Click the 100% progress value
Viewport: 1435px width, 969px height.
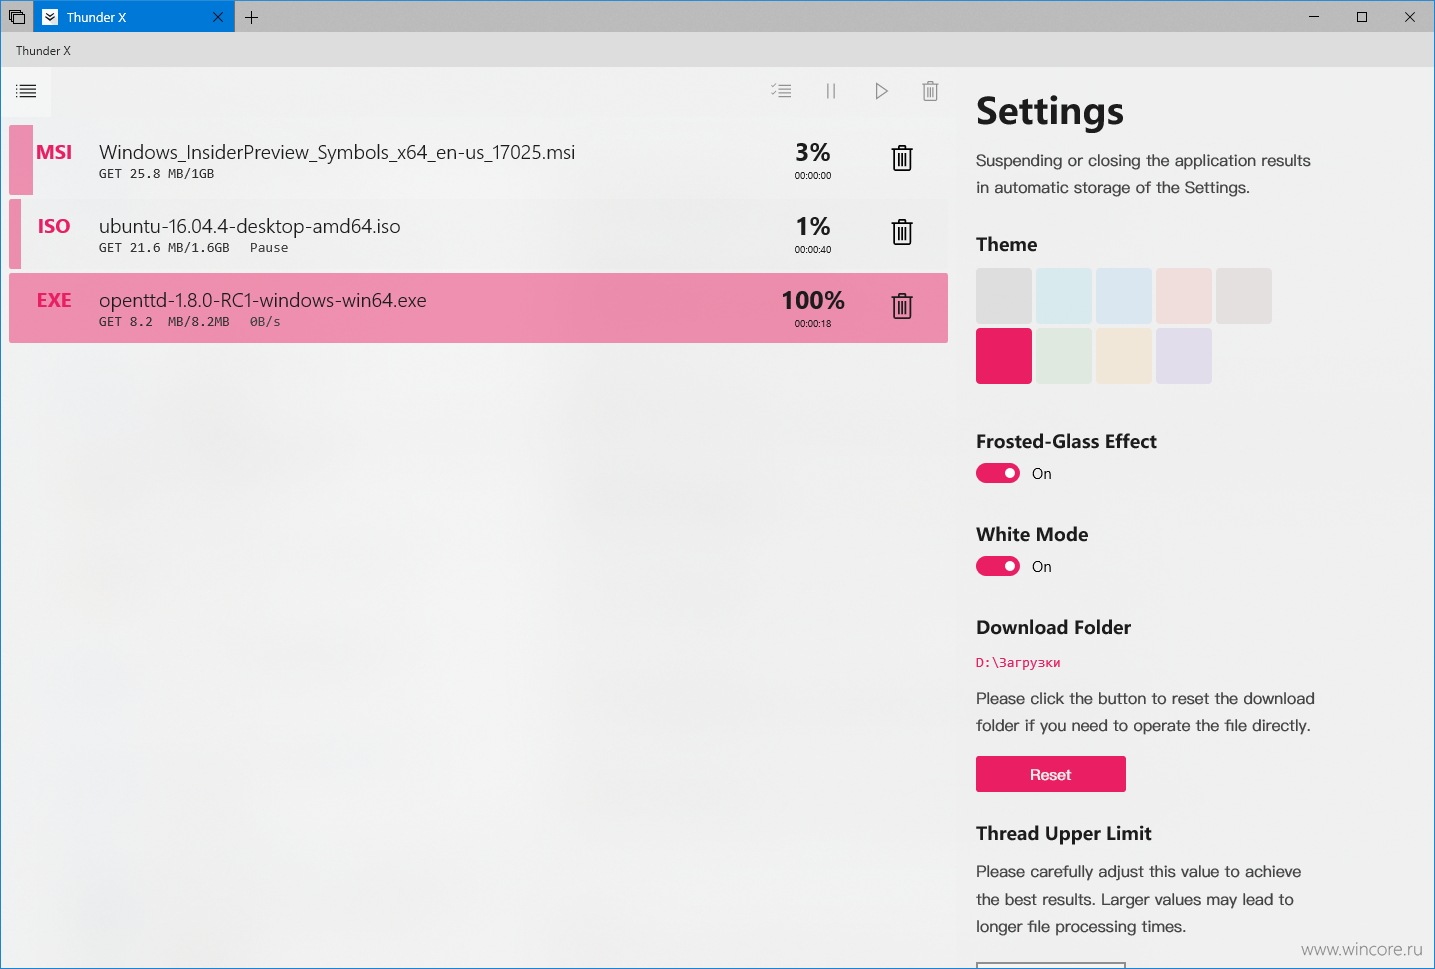pos(813,300)
